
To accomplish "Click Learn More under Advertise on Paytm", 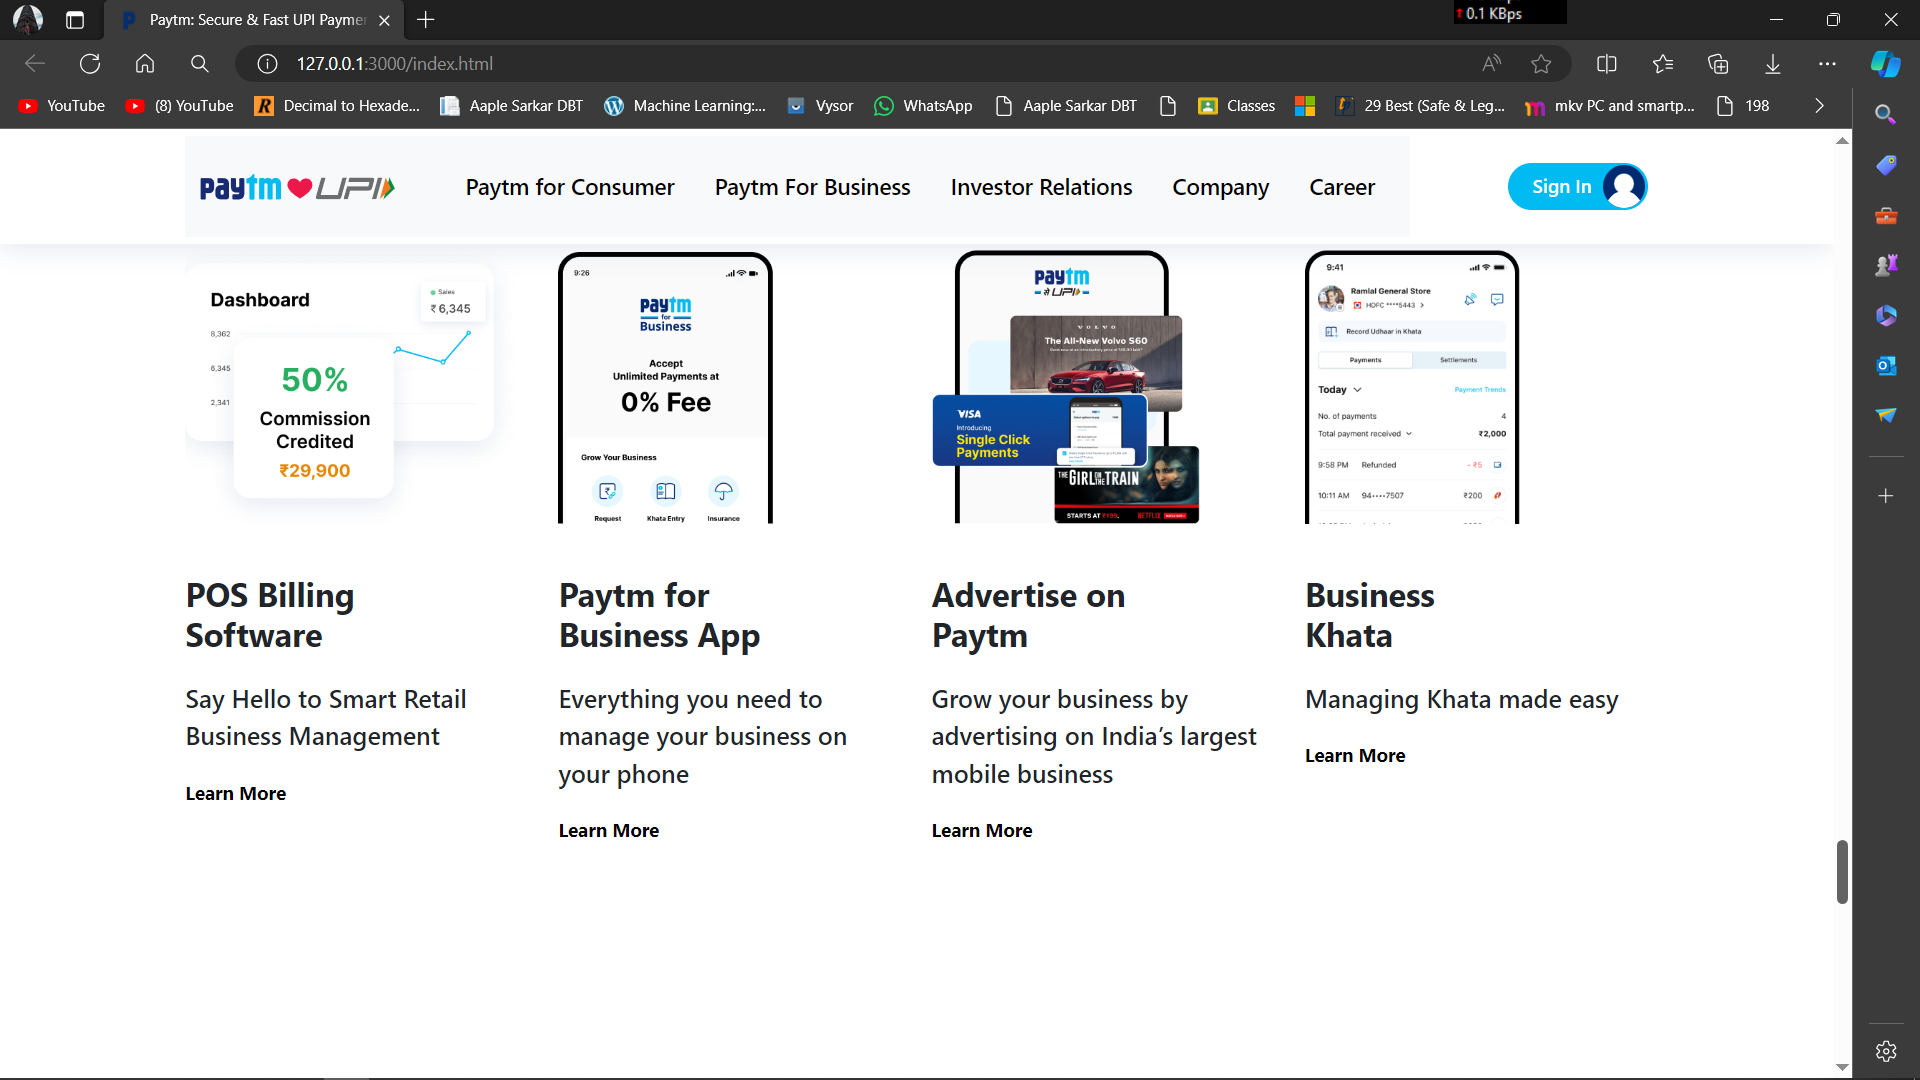I will click(x=982, y=830).
